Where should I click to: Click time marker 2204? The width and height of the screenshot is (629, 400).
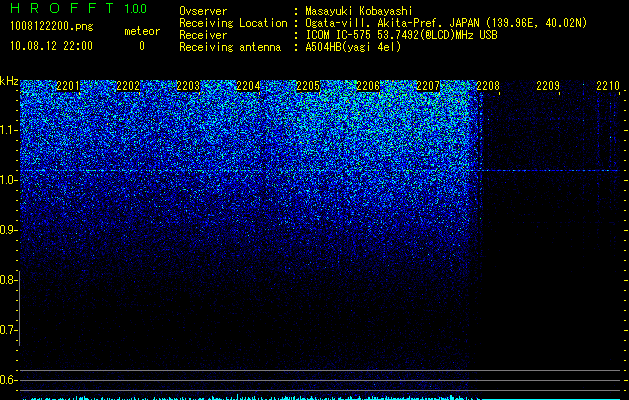click(248, 86)
